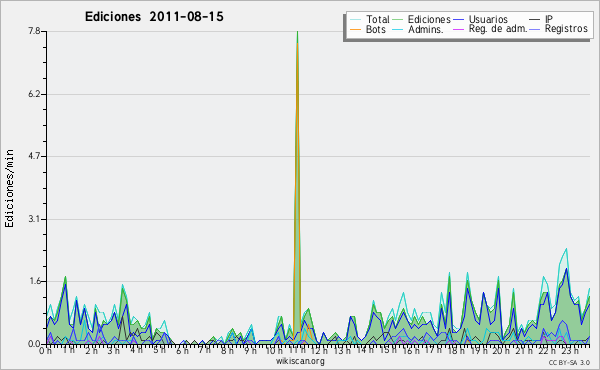Click the y-axis value 1.6

(x=34, y=281)
